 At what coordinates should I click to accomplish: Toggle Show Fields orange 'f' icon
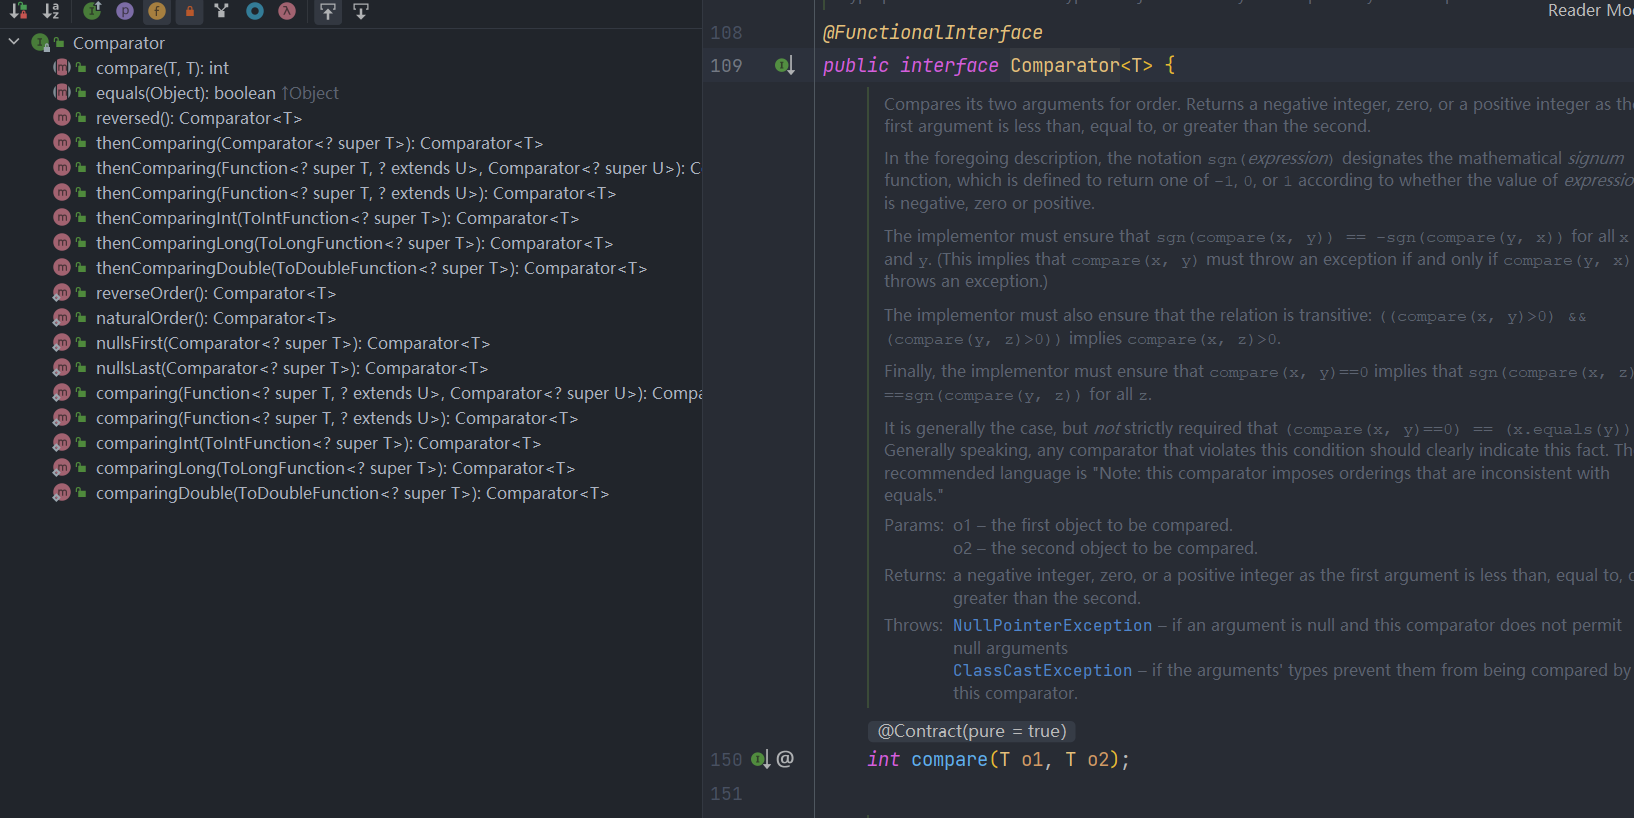pyautogui.click(x=157, y=11)
